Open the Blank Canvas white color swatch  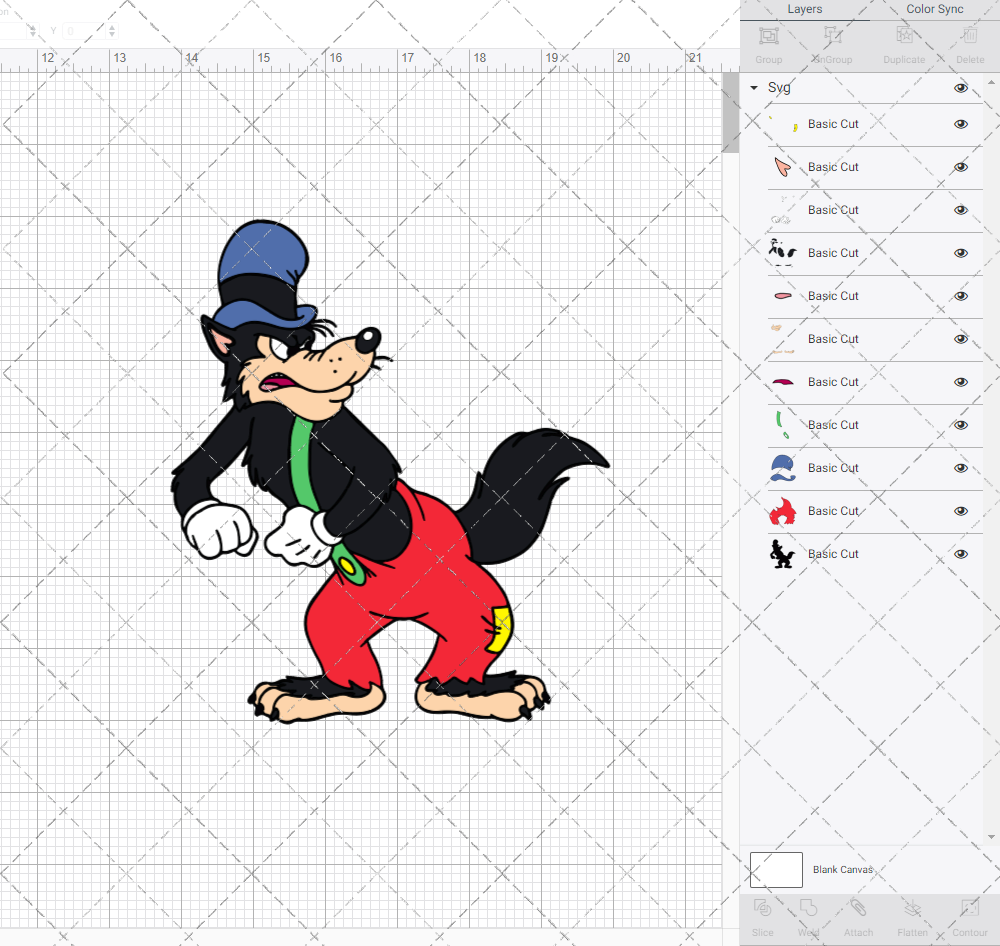pyautogui.click(x=776, y=869)
